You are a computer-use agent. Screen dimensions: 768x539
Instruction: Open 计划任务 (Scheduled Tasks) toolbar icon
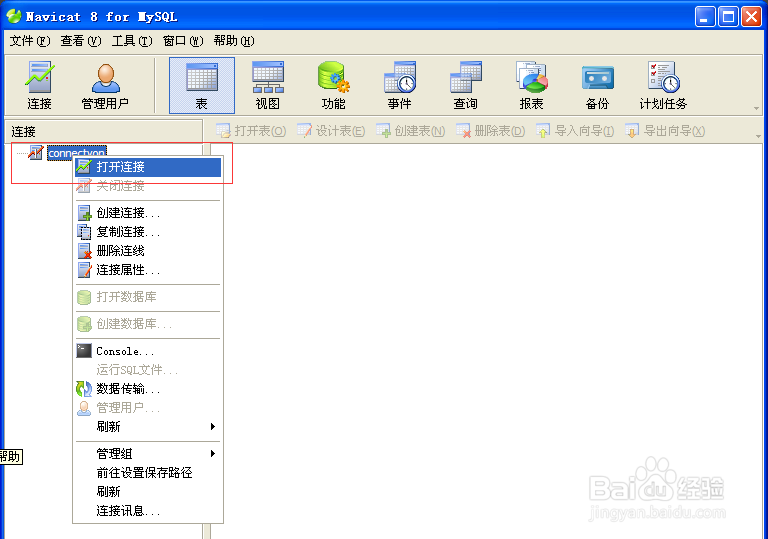pos(663,86)
